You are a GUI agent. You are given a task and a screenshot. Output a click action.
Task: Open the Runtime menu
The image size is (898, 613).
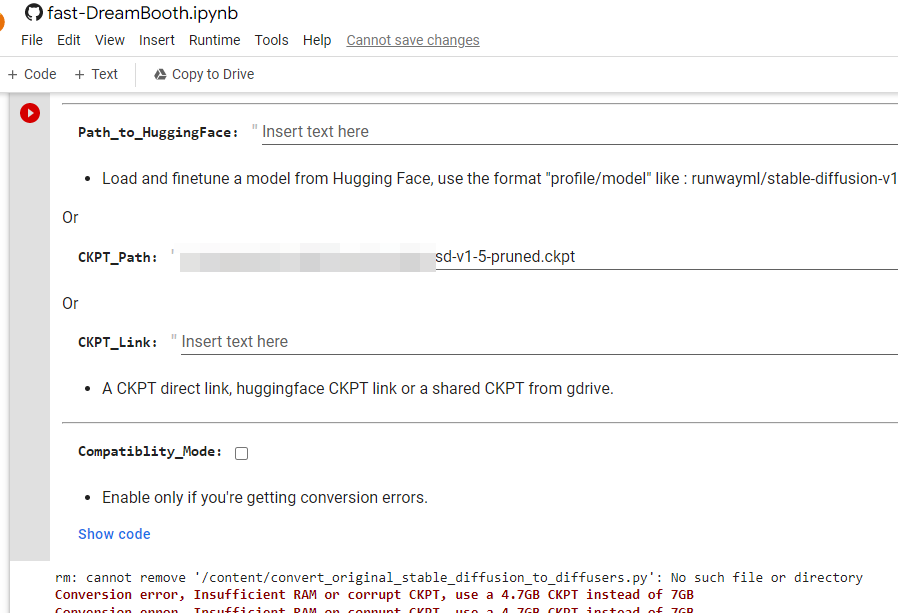click(x=214, y=40)
